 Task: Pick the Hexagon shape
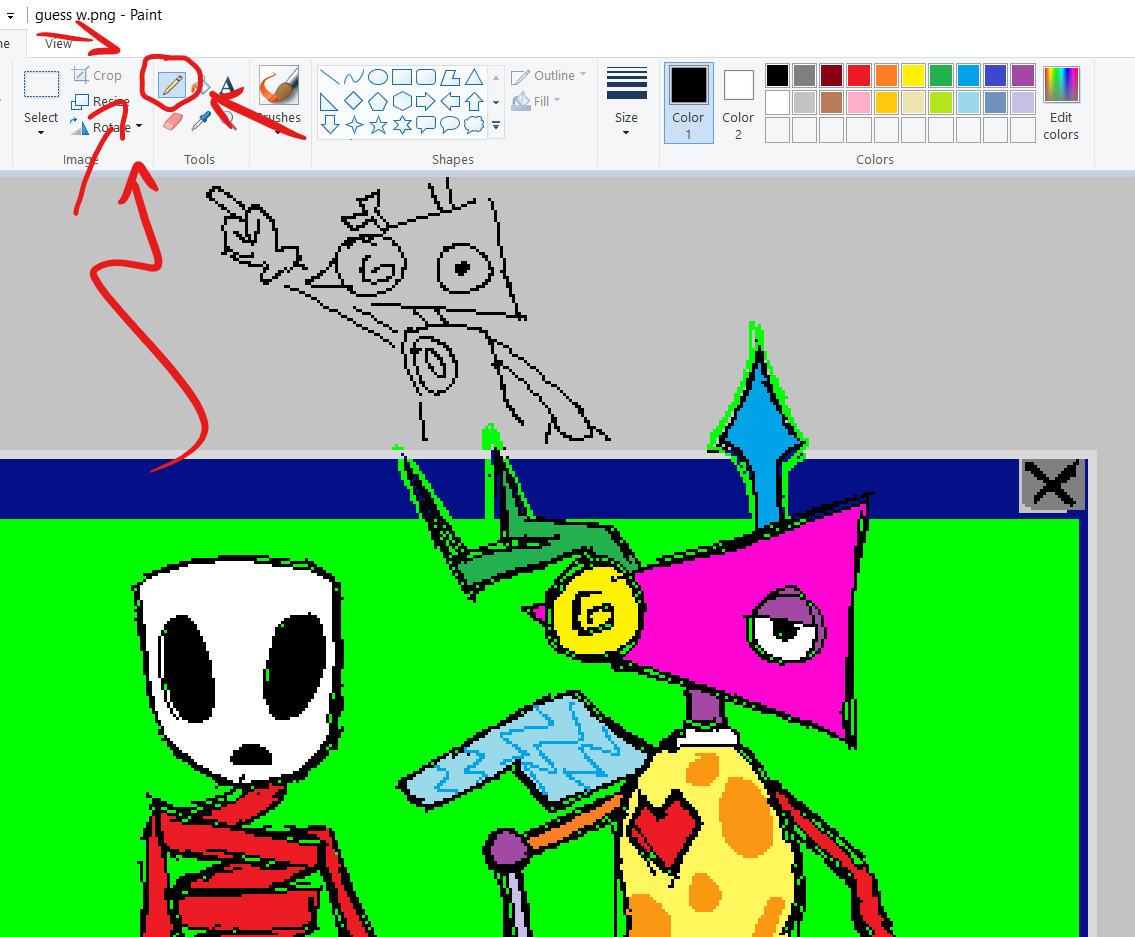pos(402,101)
